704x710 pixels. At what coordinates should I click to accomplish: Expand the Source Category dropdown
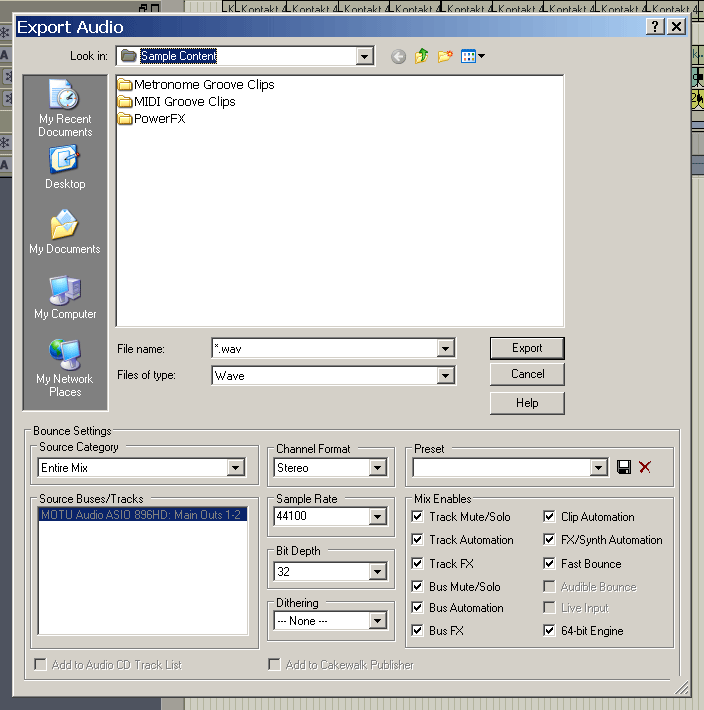[236, 468]
